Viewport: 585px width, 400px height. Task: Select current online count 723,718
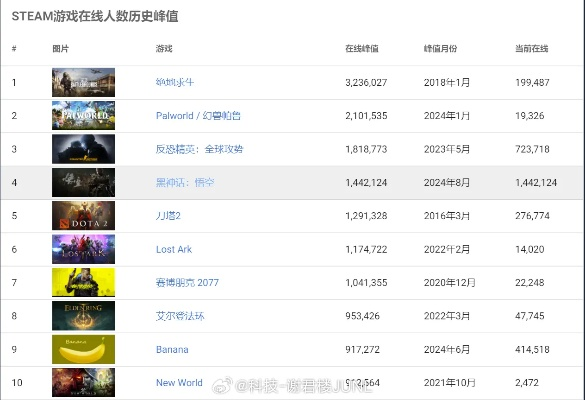point(532,149)
